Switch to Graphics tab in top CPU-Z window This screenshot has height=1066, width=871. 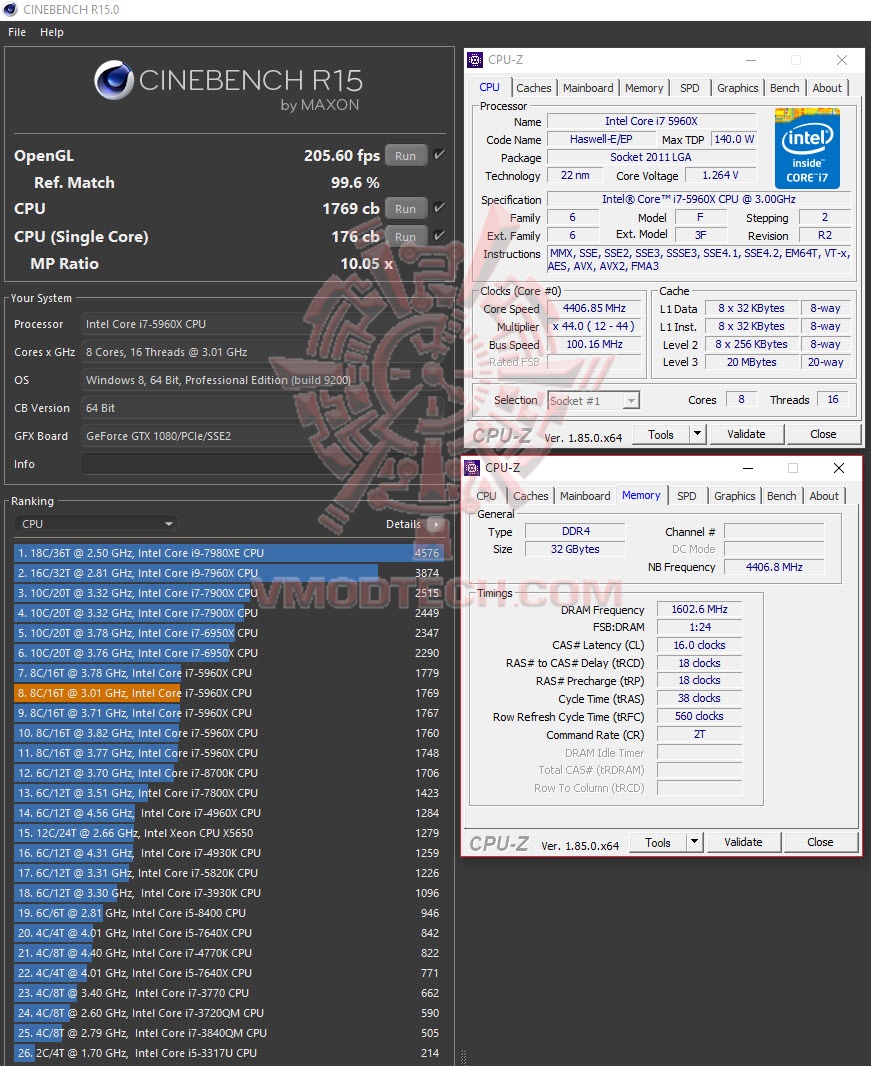click(738, 88)
